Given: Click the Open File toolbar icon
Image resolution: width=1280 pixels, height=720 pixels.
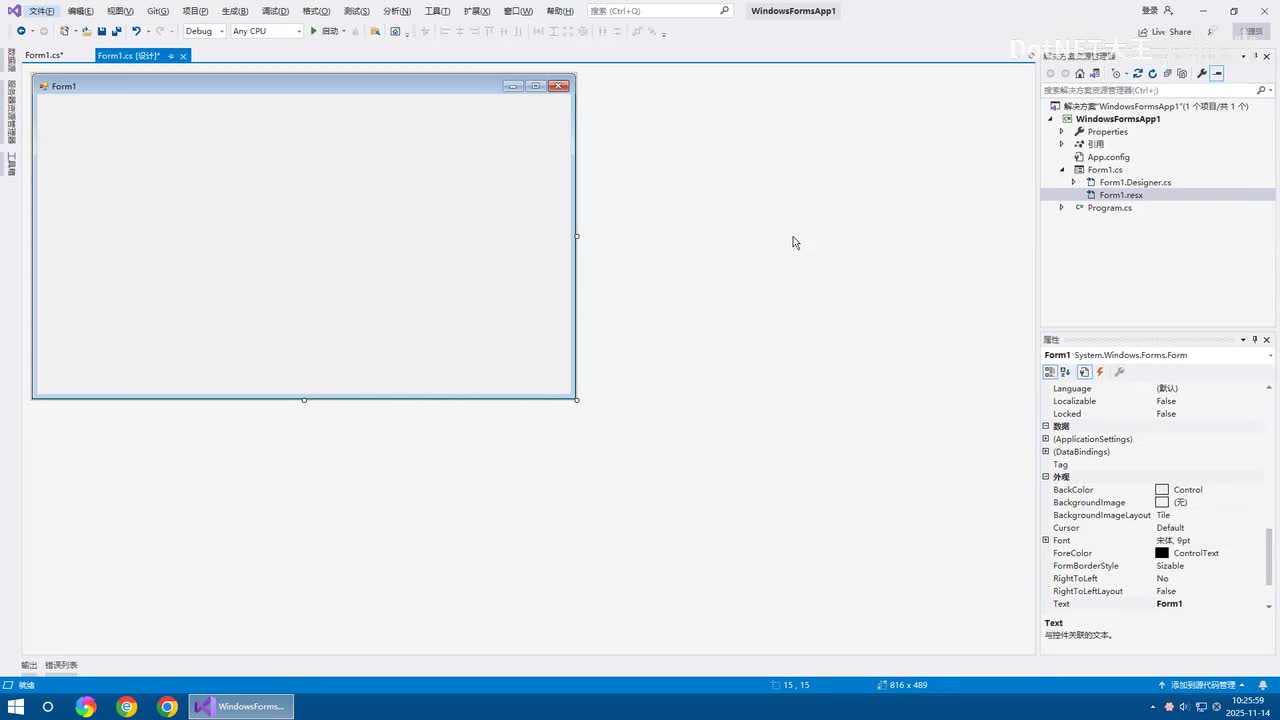Looking at the screenshot, I should click(x=87, y=31).
